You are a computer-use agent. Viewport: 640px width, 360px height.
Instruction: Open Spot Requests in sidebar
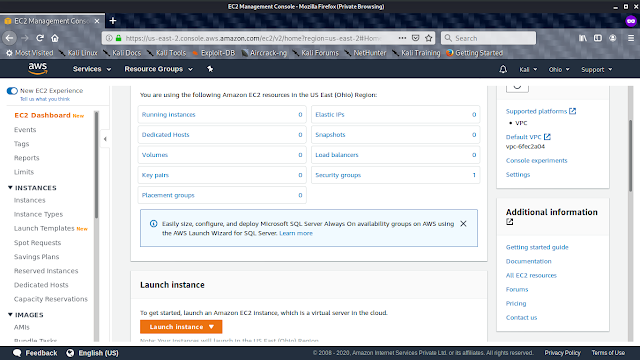coord(37,242)
